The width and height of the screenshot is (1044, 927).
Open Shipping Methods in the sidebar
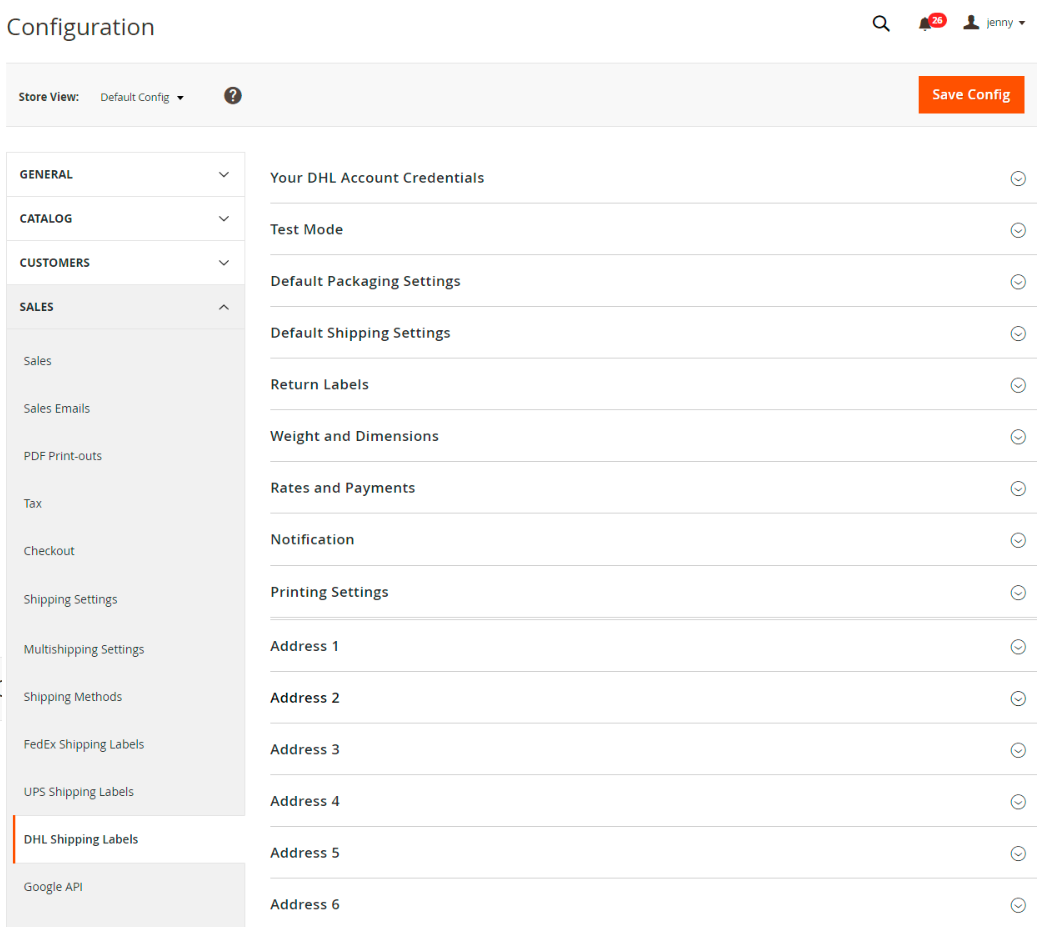[x=73, y=697]
